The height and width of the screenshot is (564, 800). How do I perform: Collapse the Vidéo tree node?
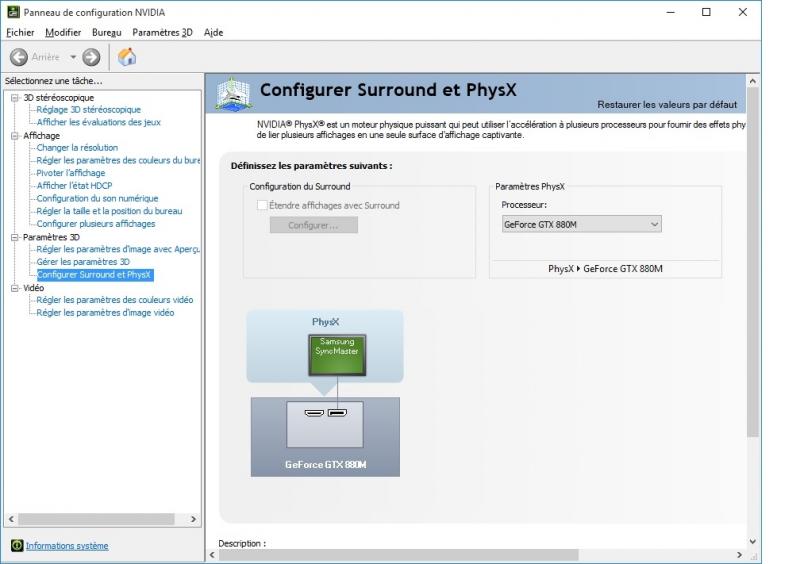point(15,288)
